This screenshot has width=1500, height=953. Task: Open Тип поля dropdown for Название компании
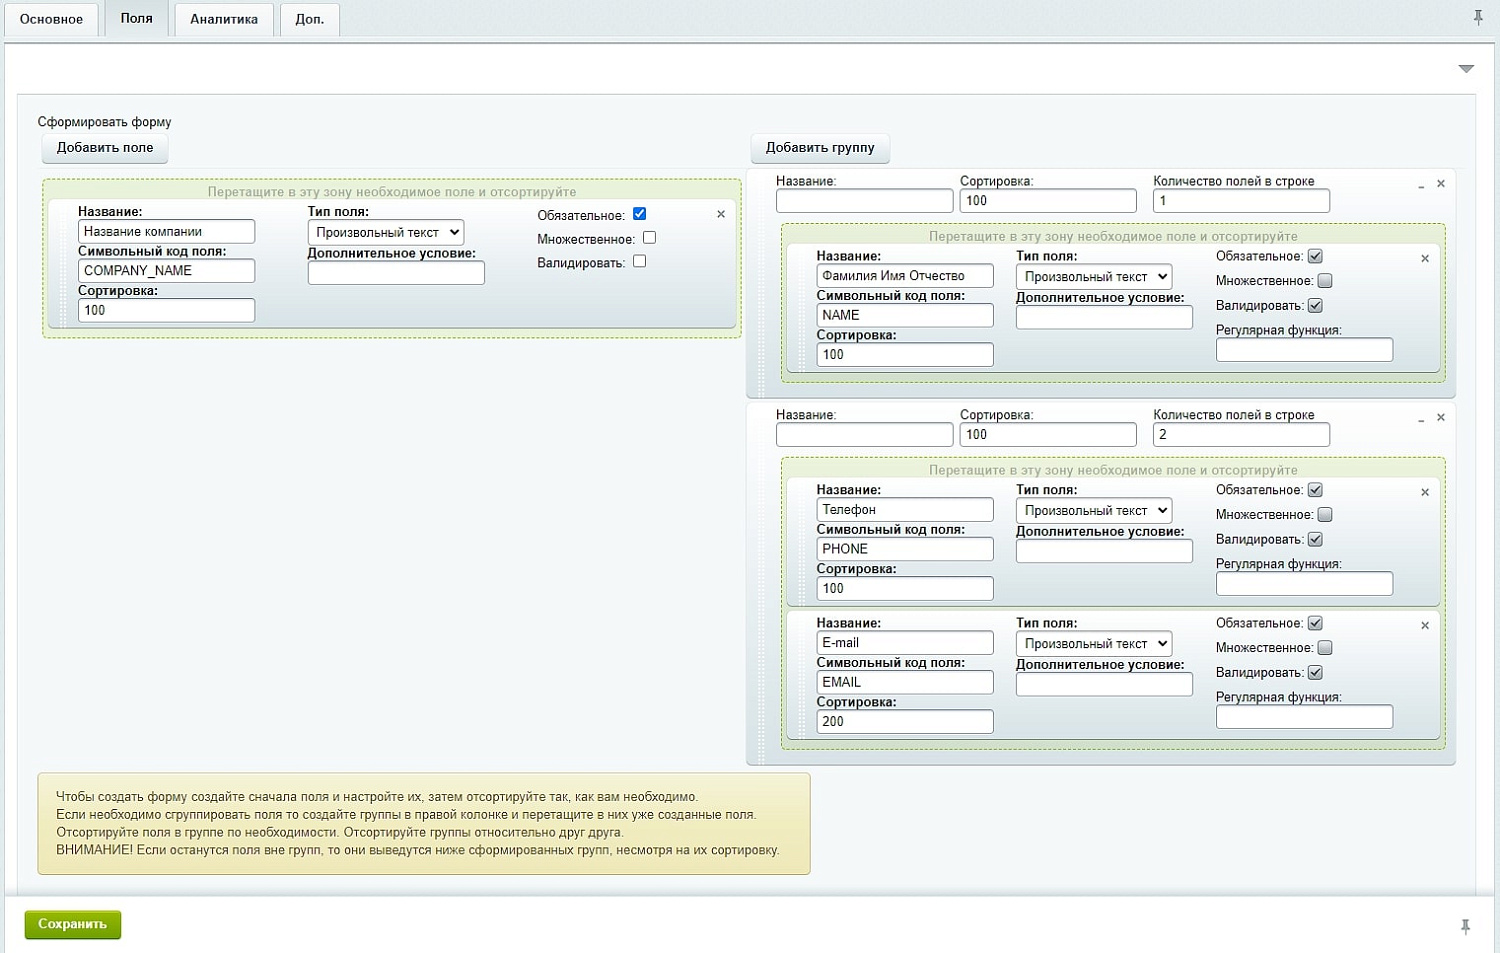(x=385, y=232)
